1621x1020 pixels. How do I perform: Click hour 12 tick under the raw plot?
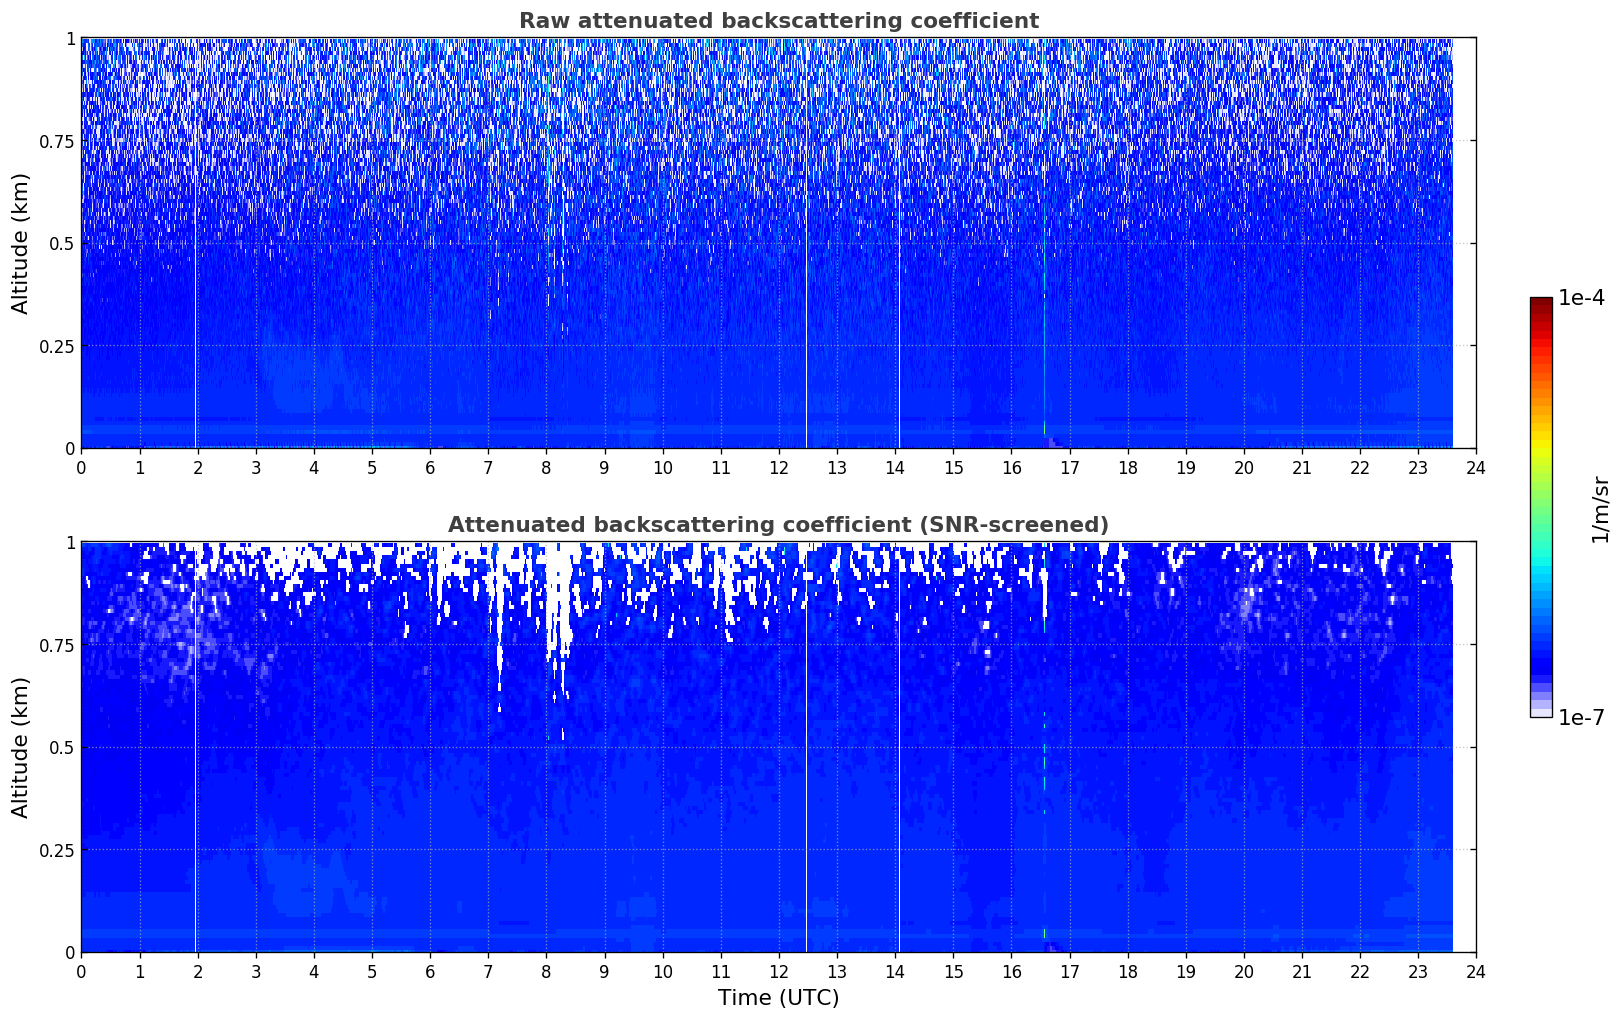click(778, 467)
